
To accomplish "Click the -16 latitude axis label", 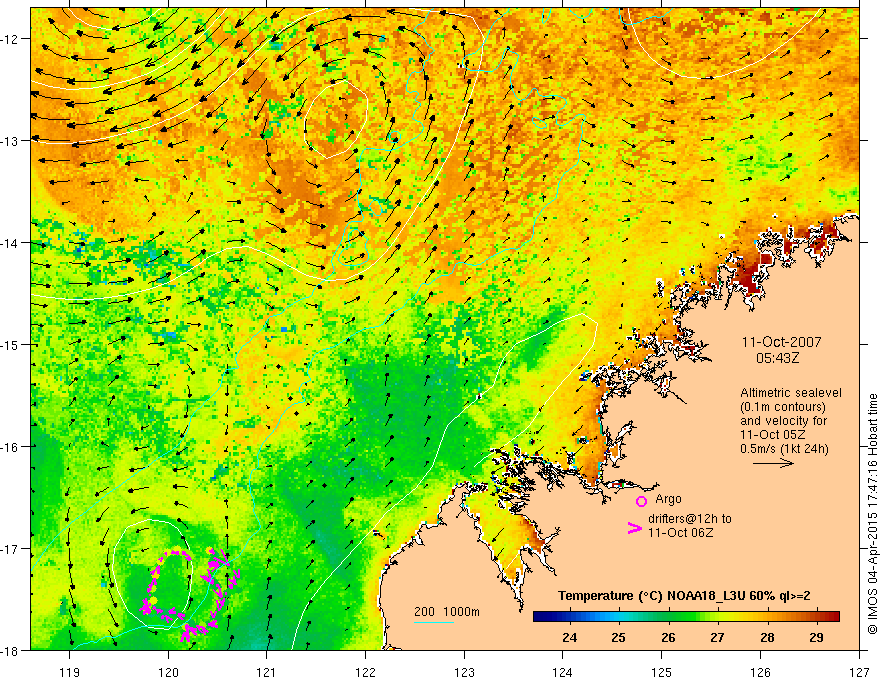I will 10,447.
